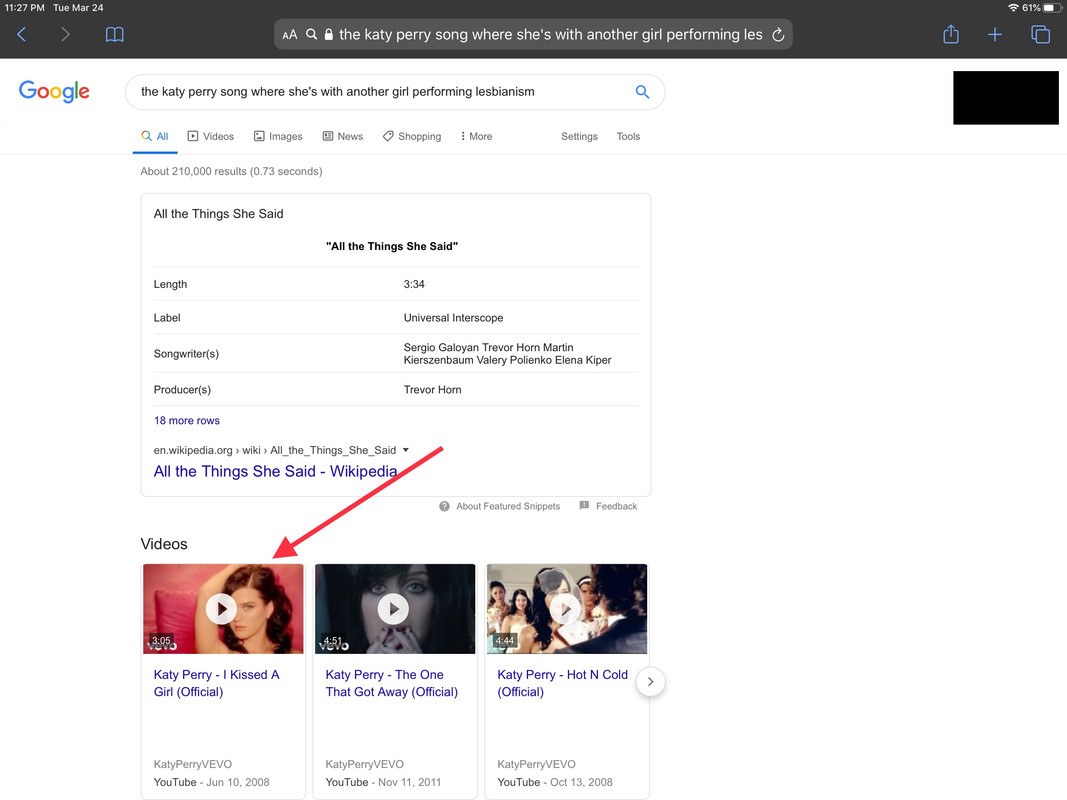Click the '3:34' length value
This screenshot has height=800, width=1067.
coord(414,284)
